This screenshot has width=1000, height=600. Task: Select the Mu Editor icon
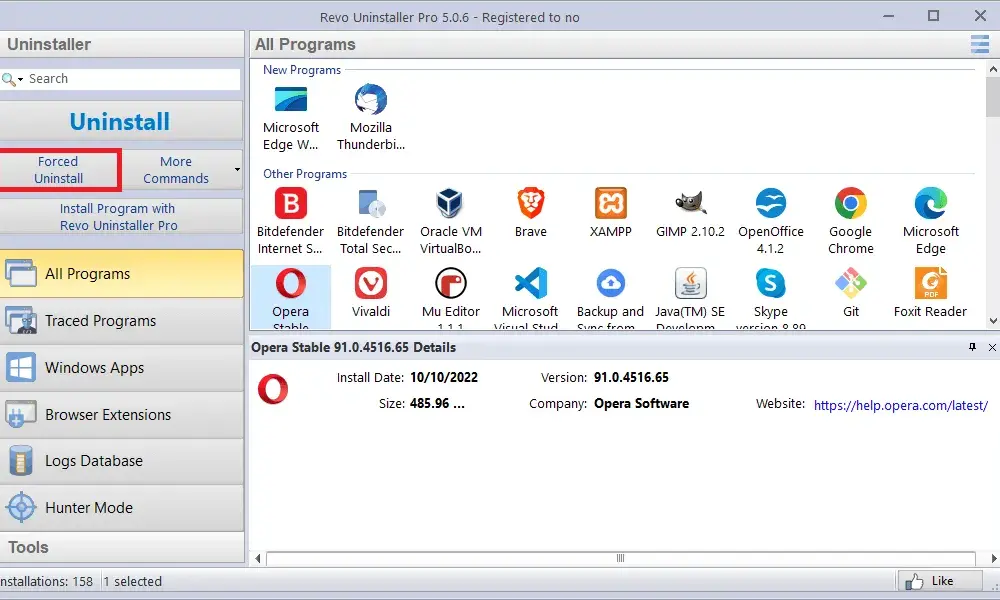(450, 283)
